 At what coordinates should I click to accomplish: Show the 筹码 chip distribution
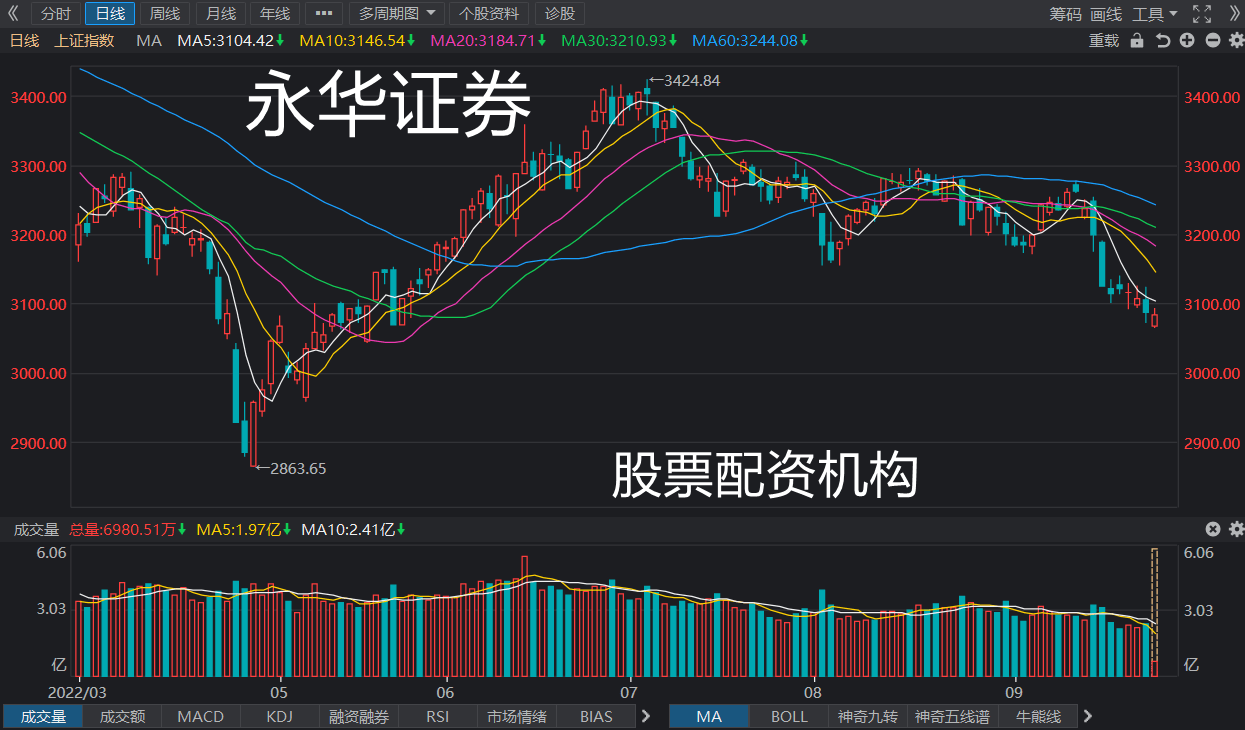[1065, 14]
